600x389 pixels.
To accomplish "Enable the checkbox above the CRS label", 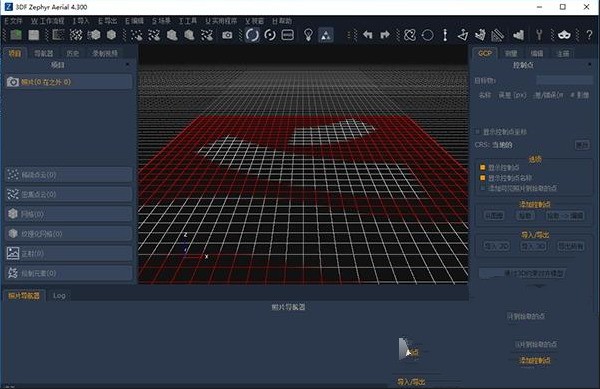I will (478, 132).
